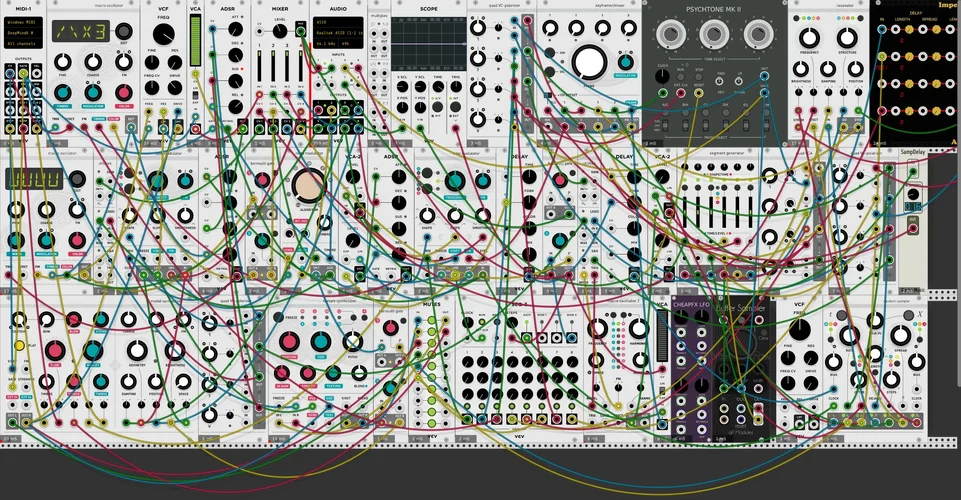Click the HARMONICS knob on macro oscillator 2

click(x=639, y=329)
